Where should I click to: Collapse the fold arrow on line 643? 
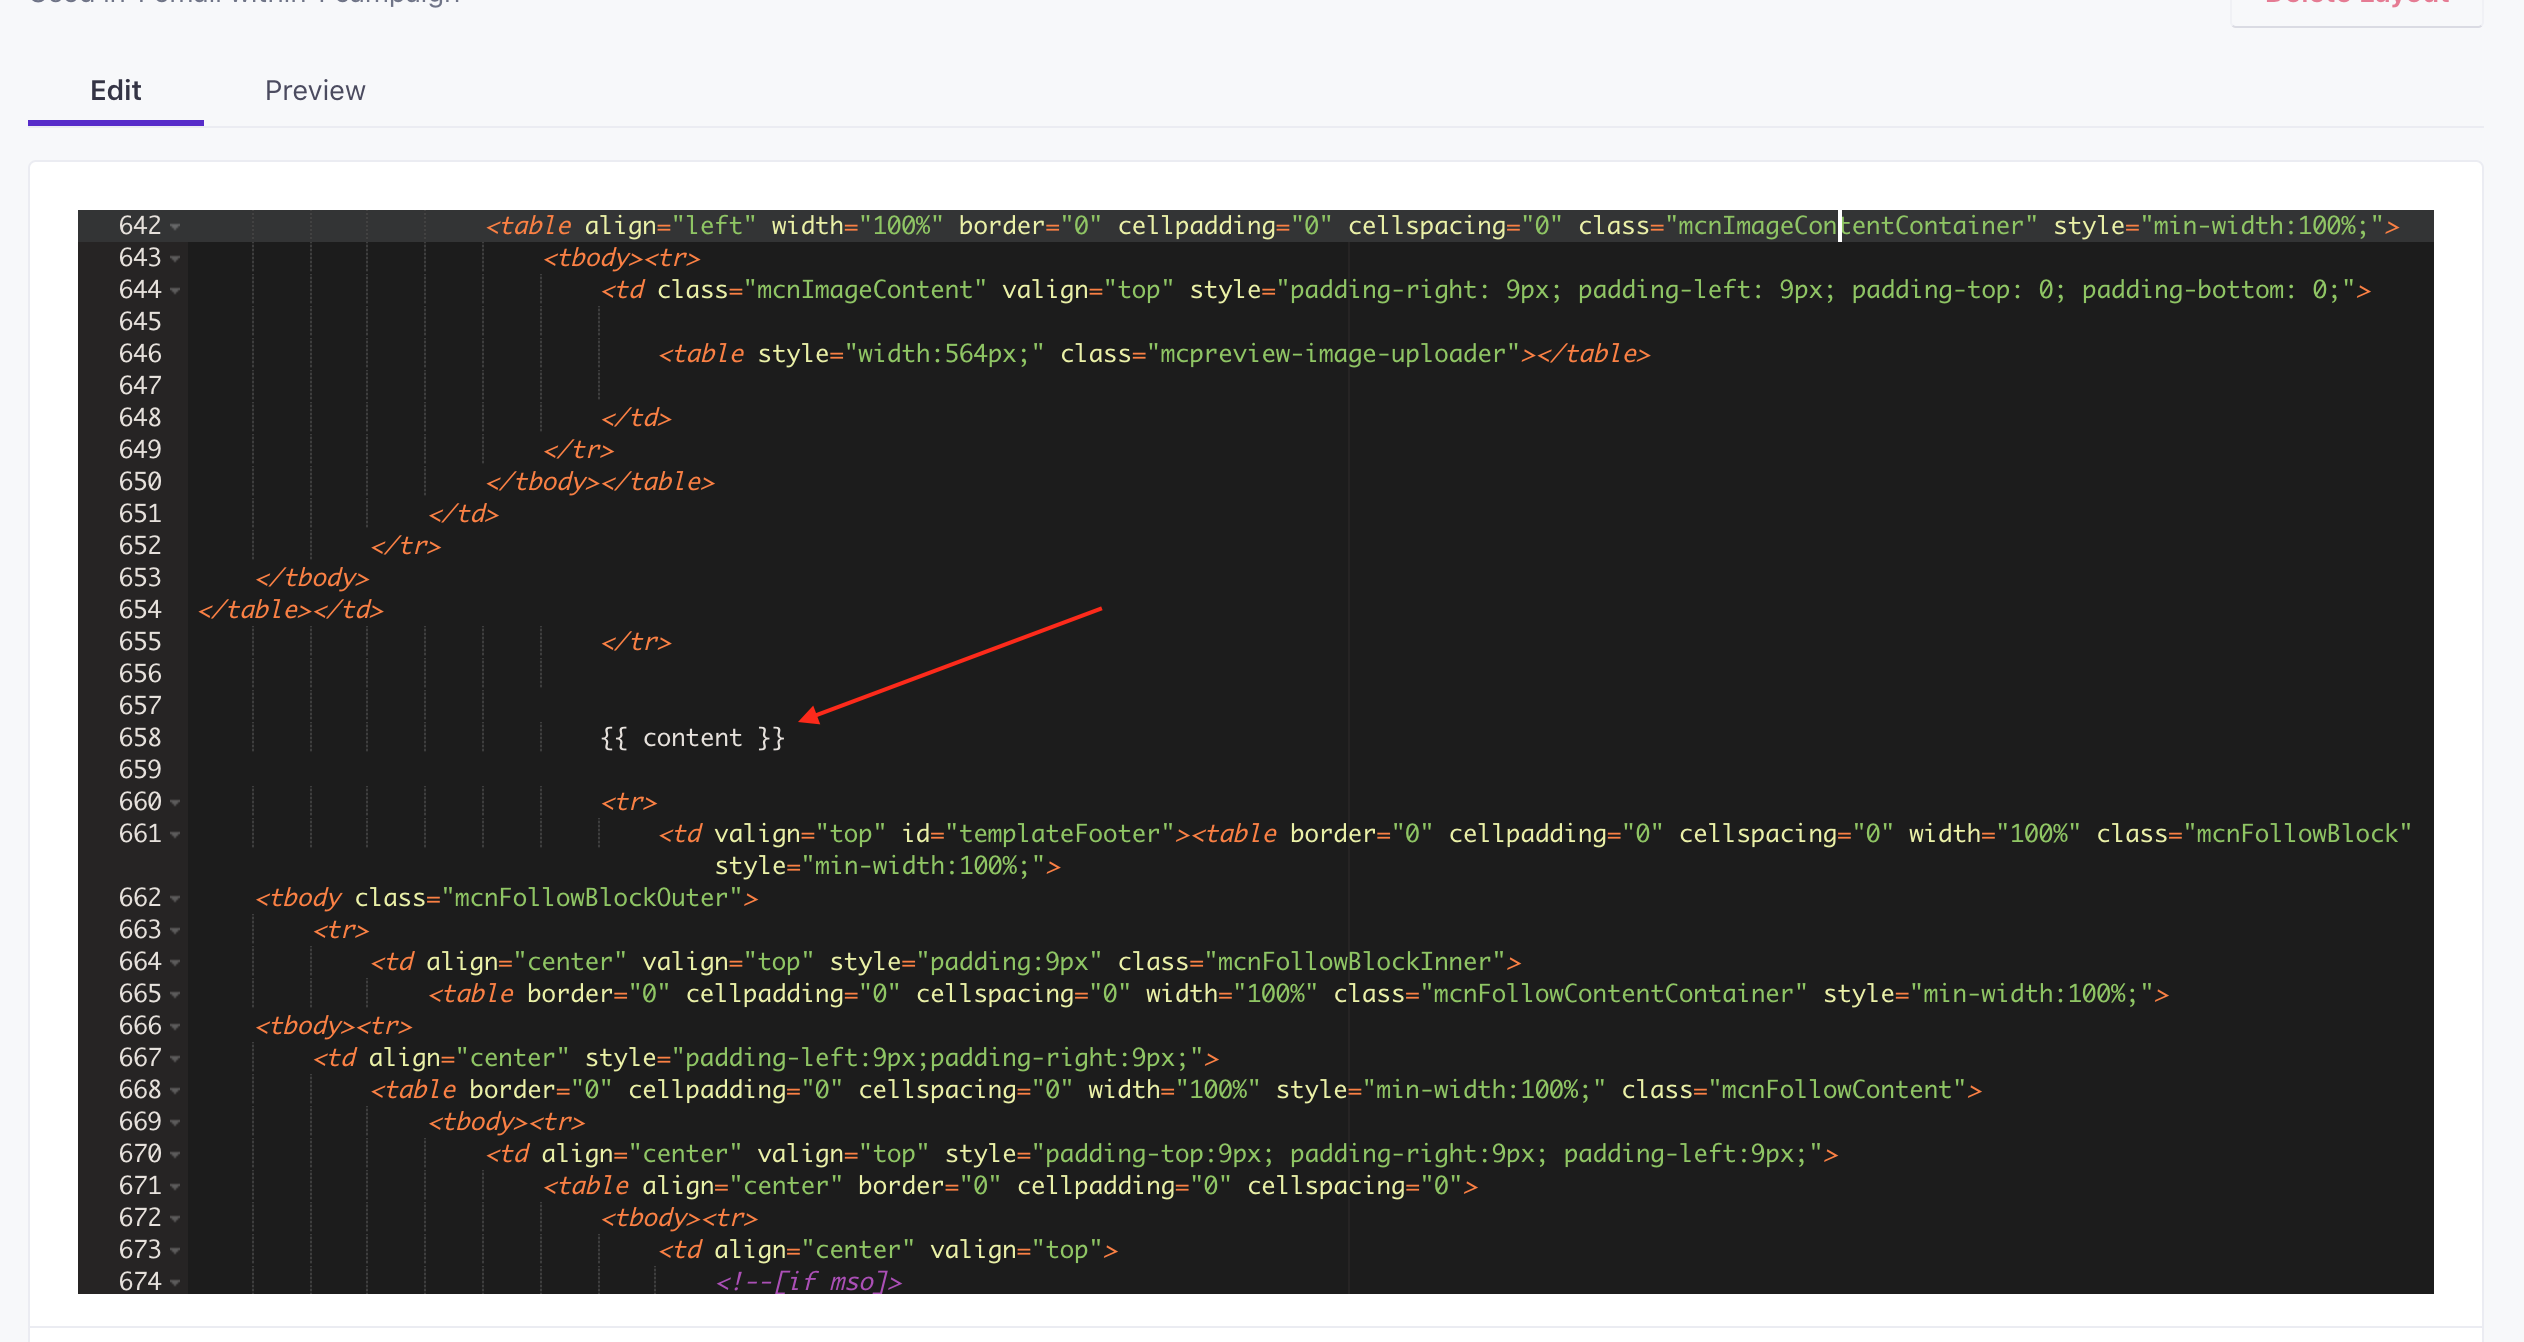coord(176,259)
